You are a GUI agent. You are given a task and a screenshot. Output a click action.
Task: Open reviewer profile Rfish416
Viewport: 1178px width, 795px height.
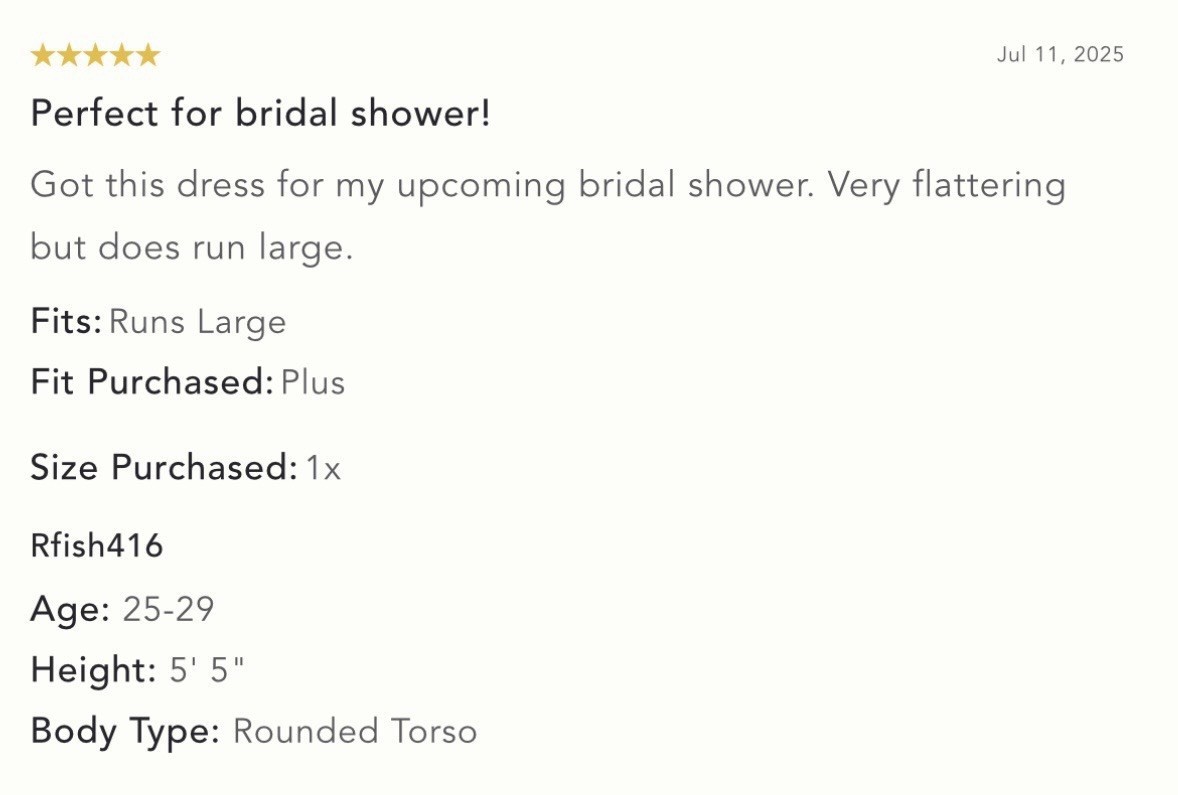[96, 546]
